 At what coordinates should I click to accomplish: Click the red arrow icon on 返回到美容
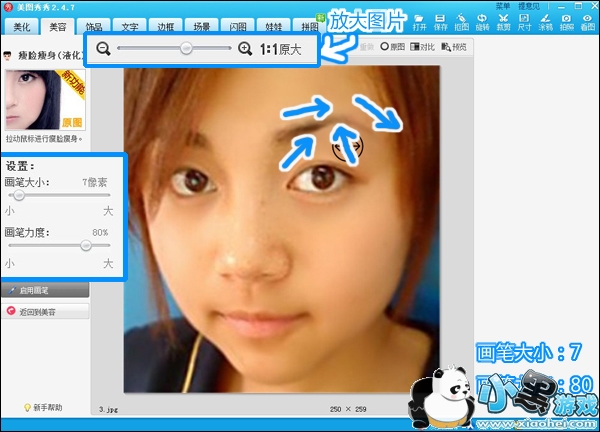(x=11, y=311)
